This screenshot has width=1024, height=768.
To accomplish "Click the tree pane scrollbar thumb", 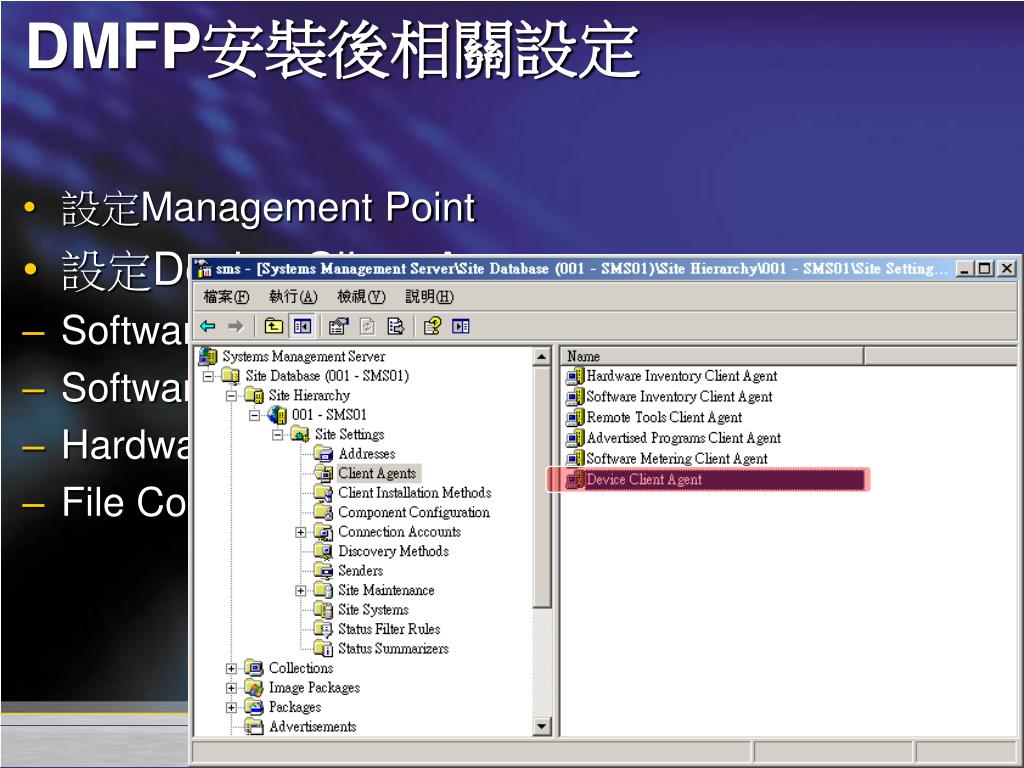I will [x=542, y=487].
